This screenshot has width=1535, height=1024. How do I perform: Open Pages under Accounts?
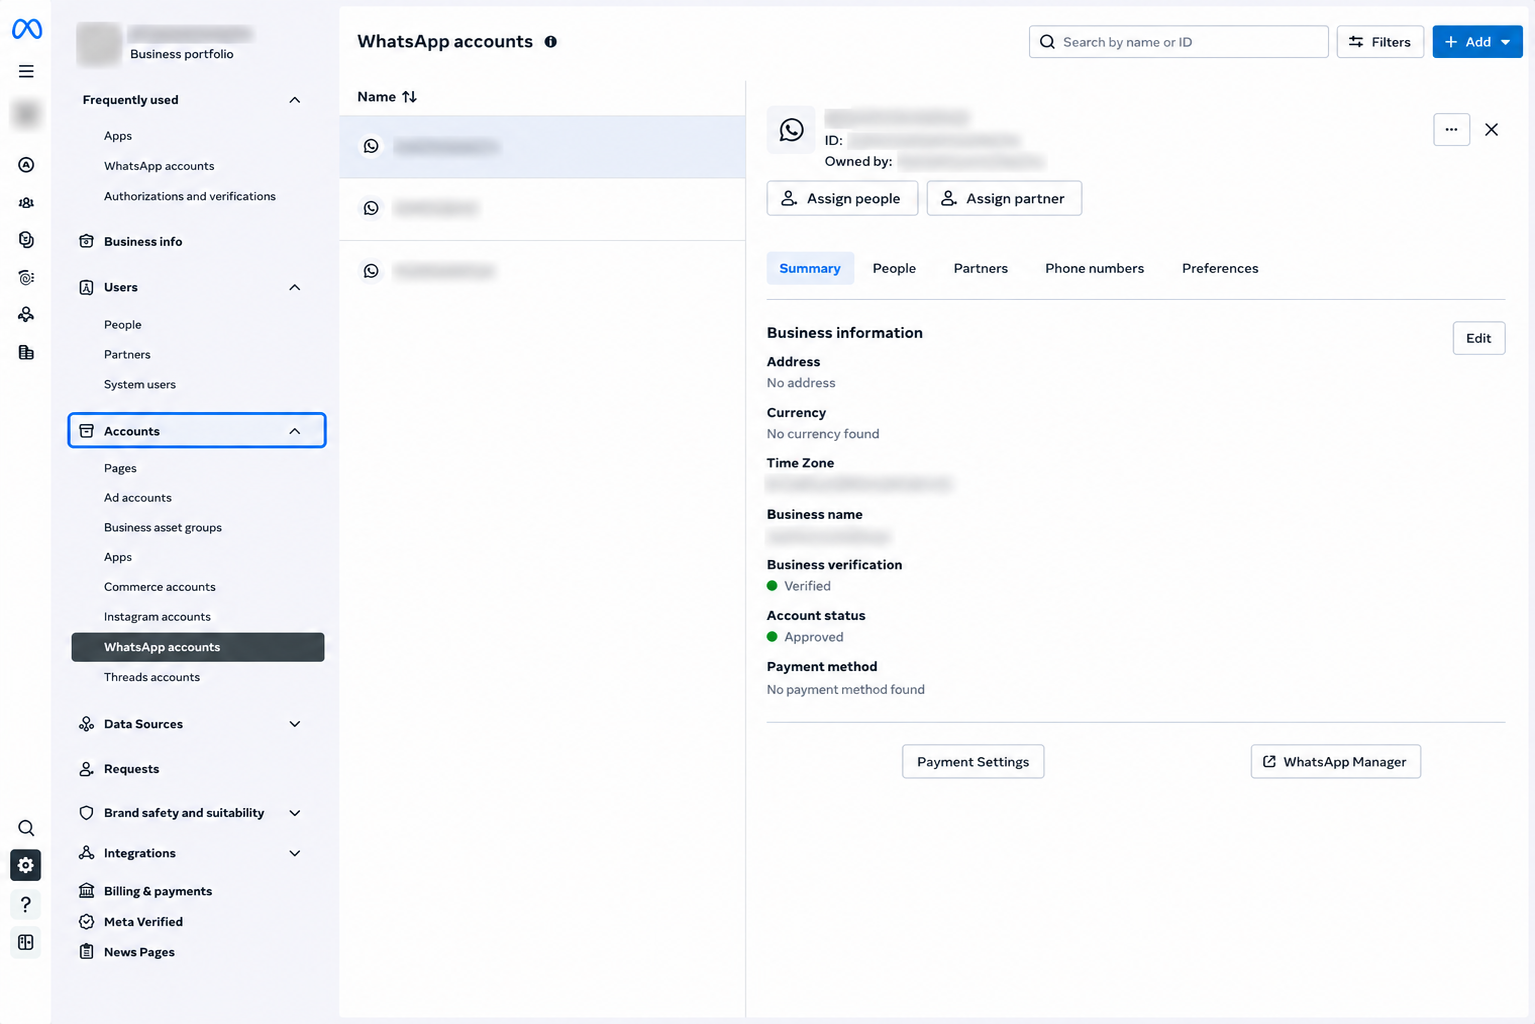(x=120, y=468)
